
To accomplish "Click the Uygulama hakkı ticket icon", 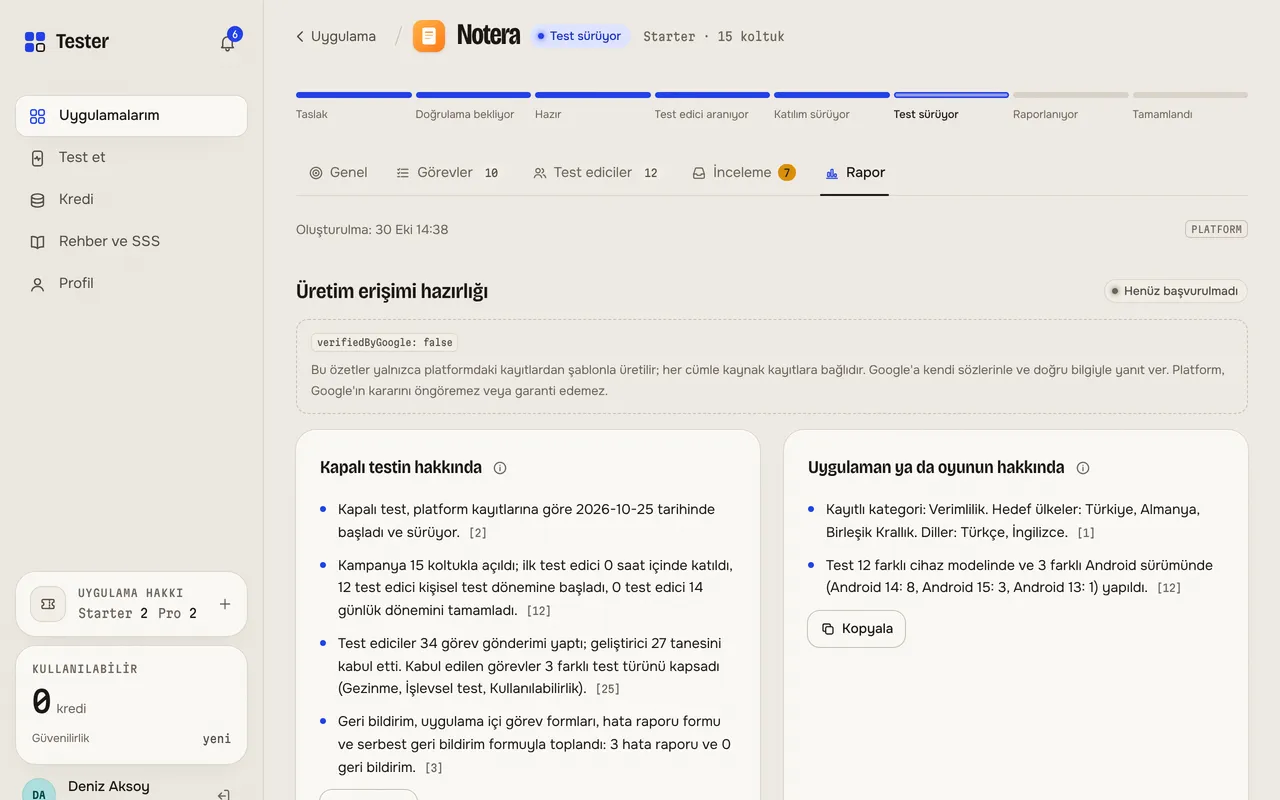I will pos(48,604).
